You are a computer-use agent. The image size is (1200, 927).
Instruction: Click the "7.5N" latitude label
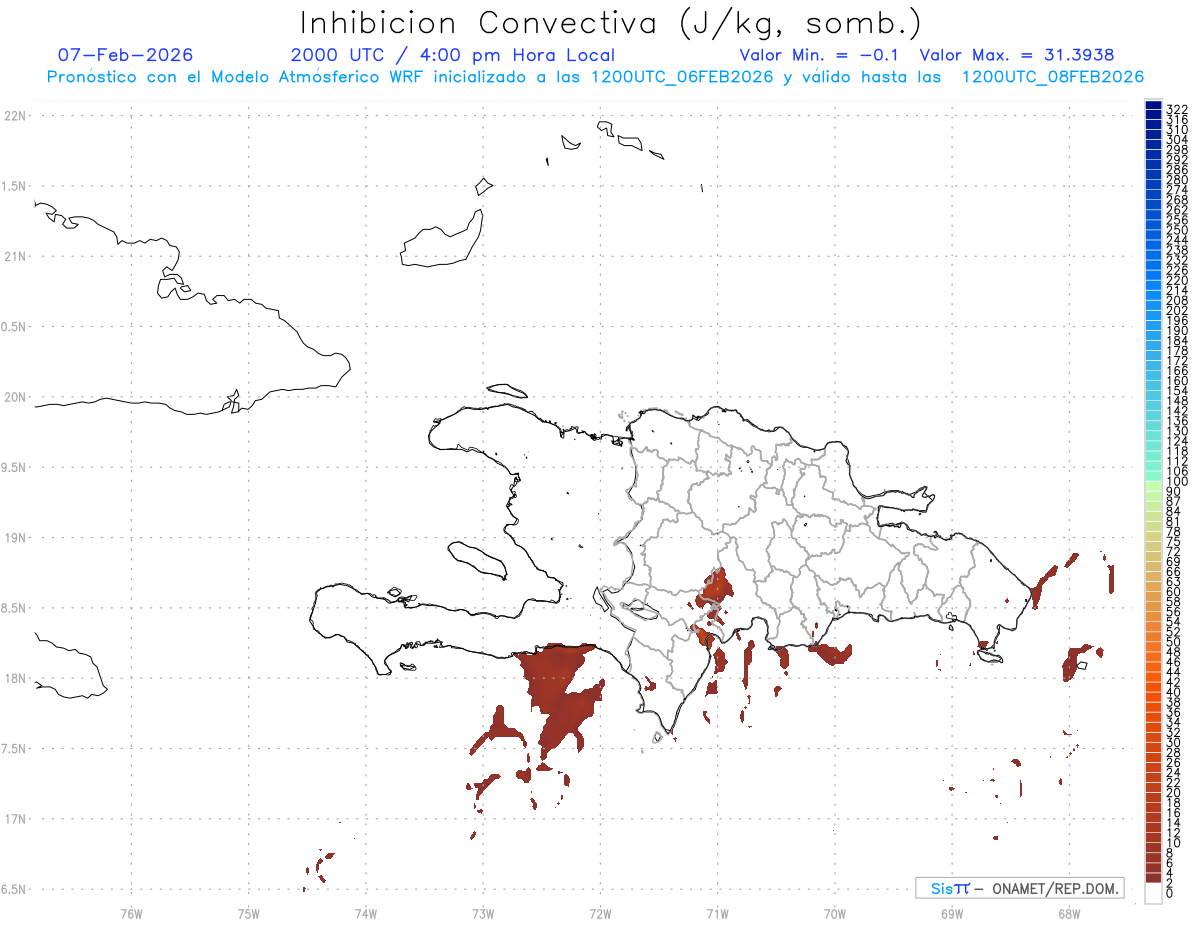click(x=15, y=749)
